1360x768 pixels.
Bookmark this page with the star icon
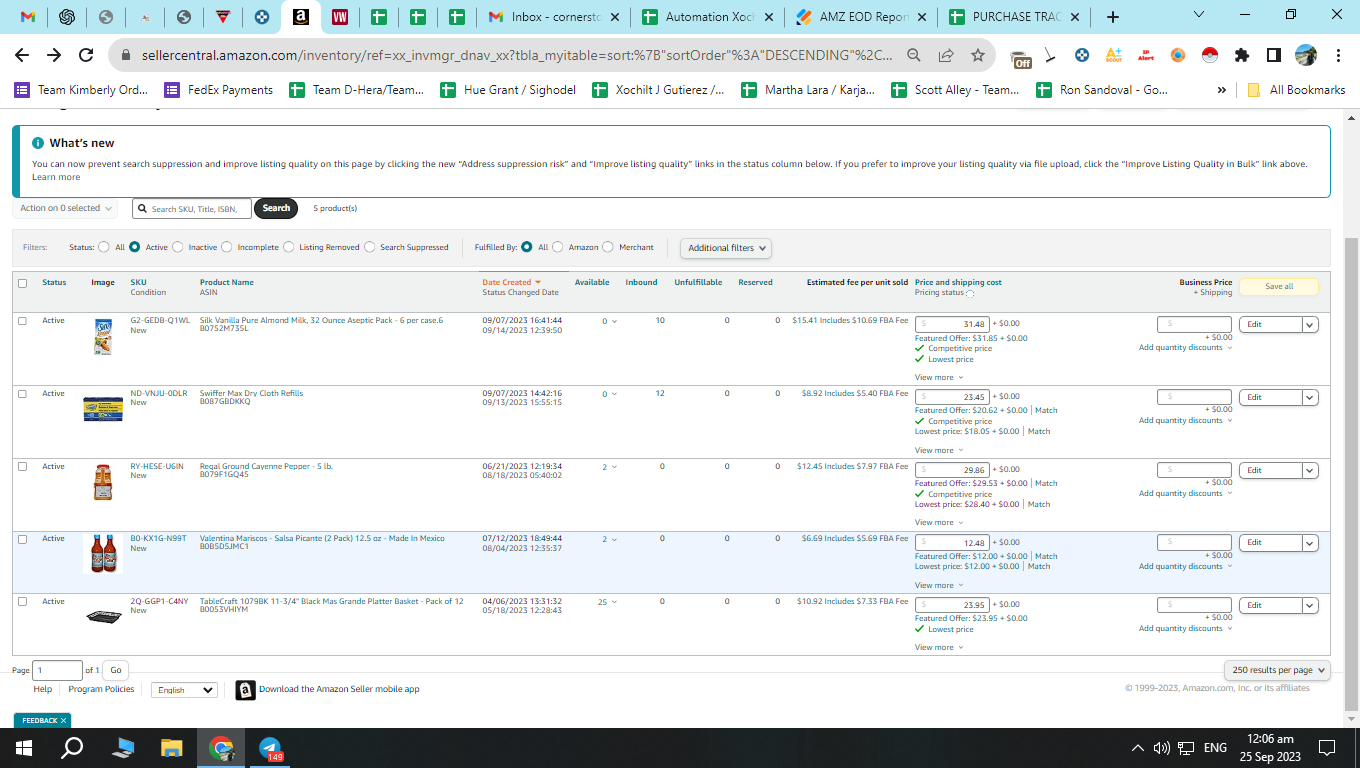[977, 56]
